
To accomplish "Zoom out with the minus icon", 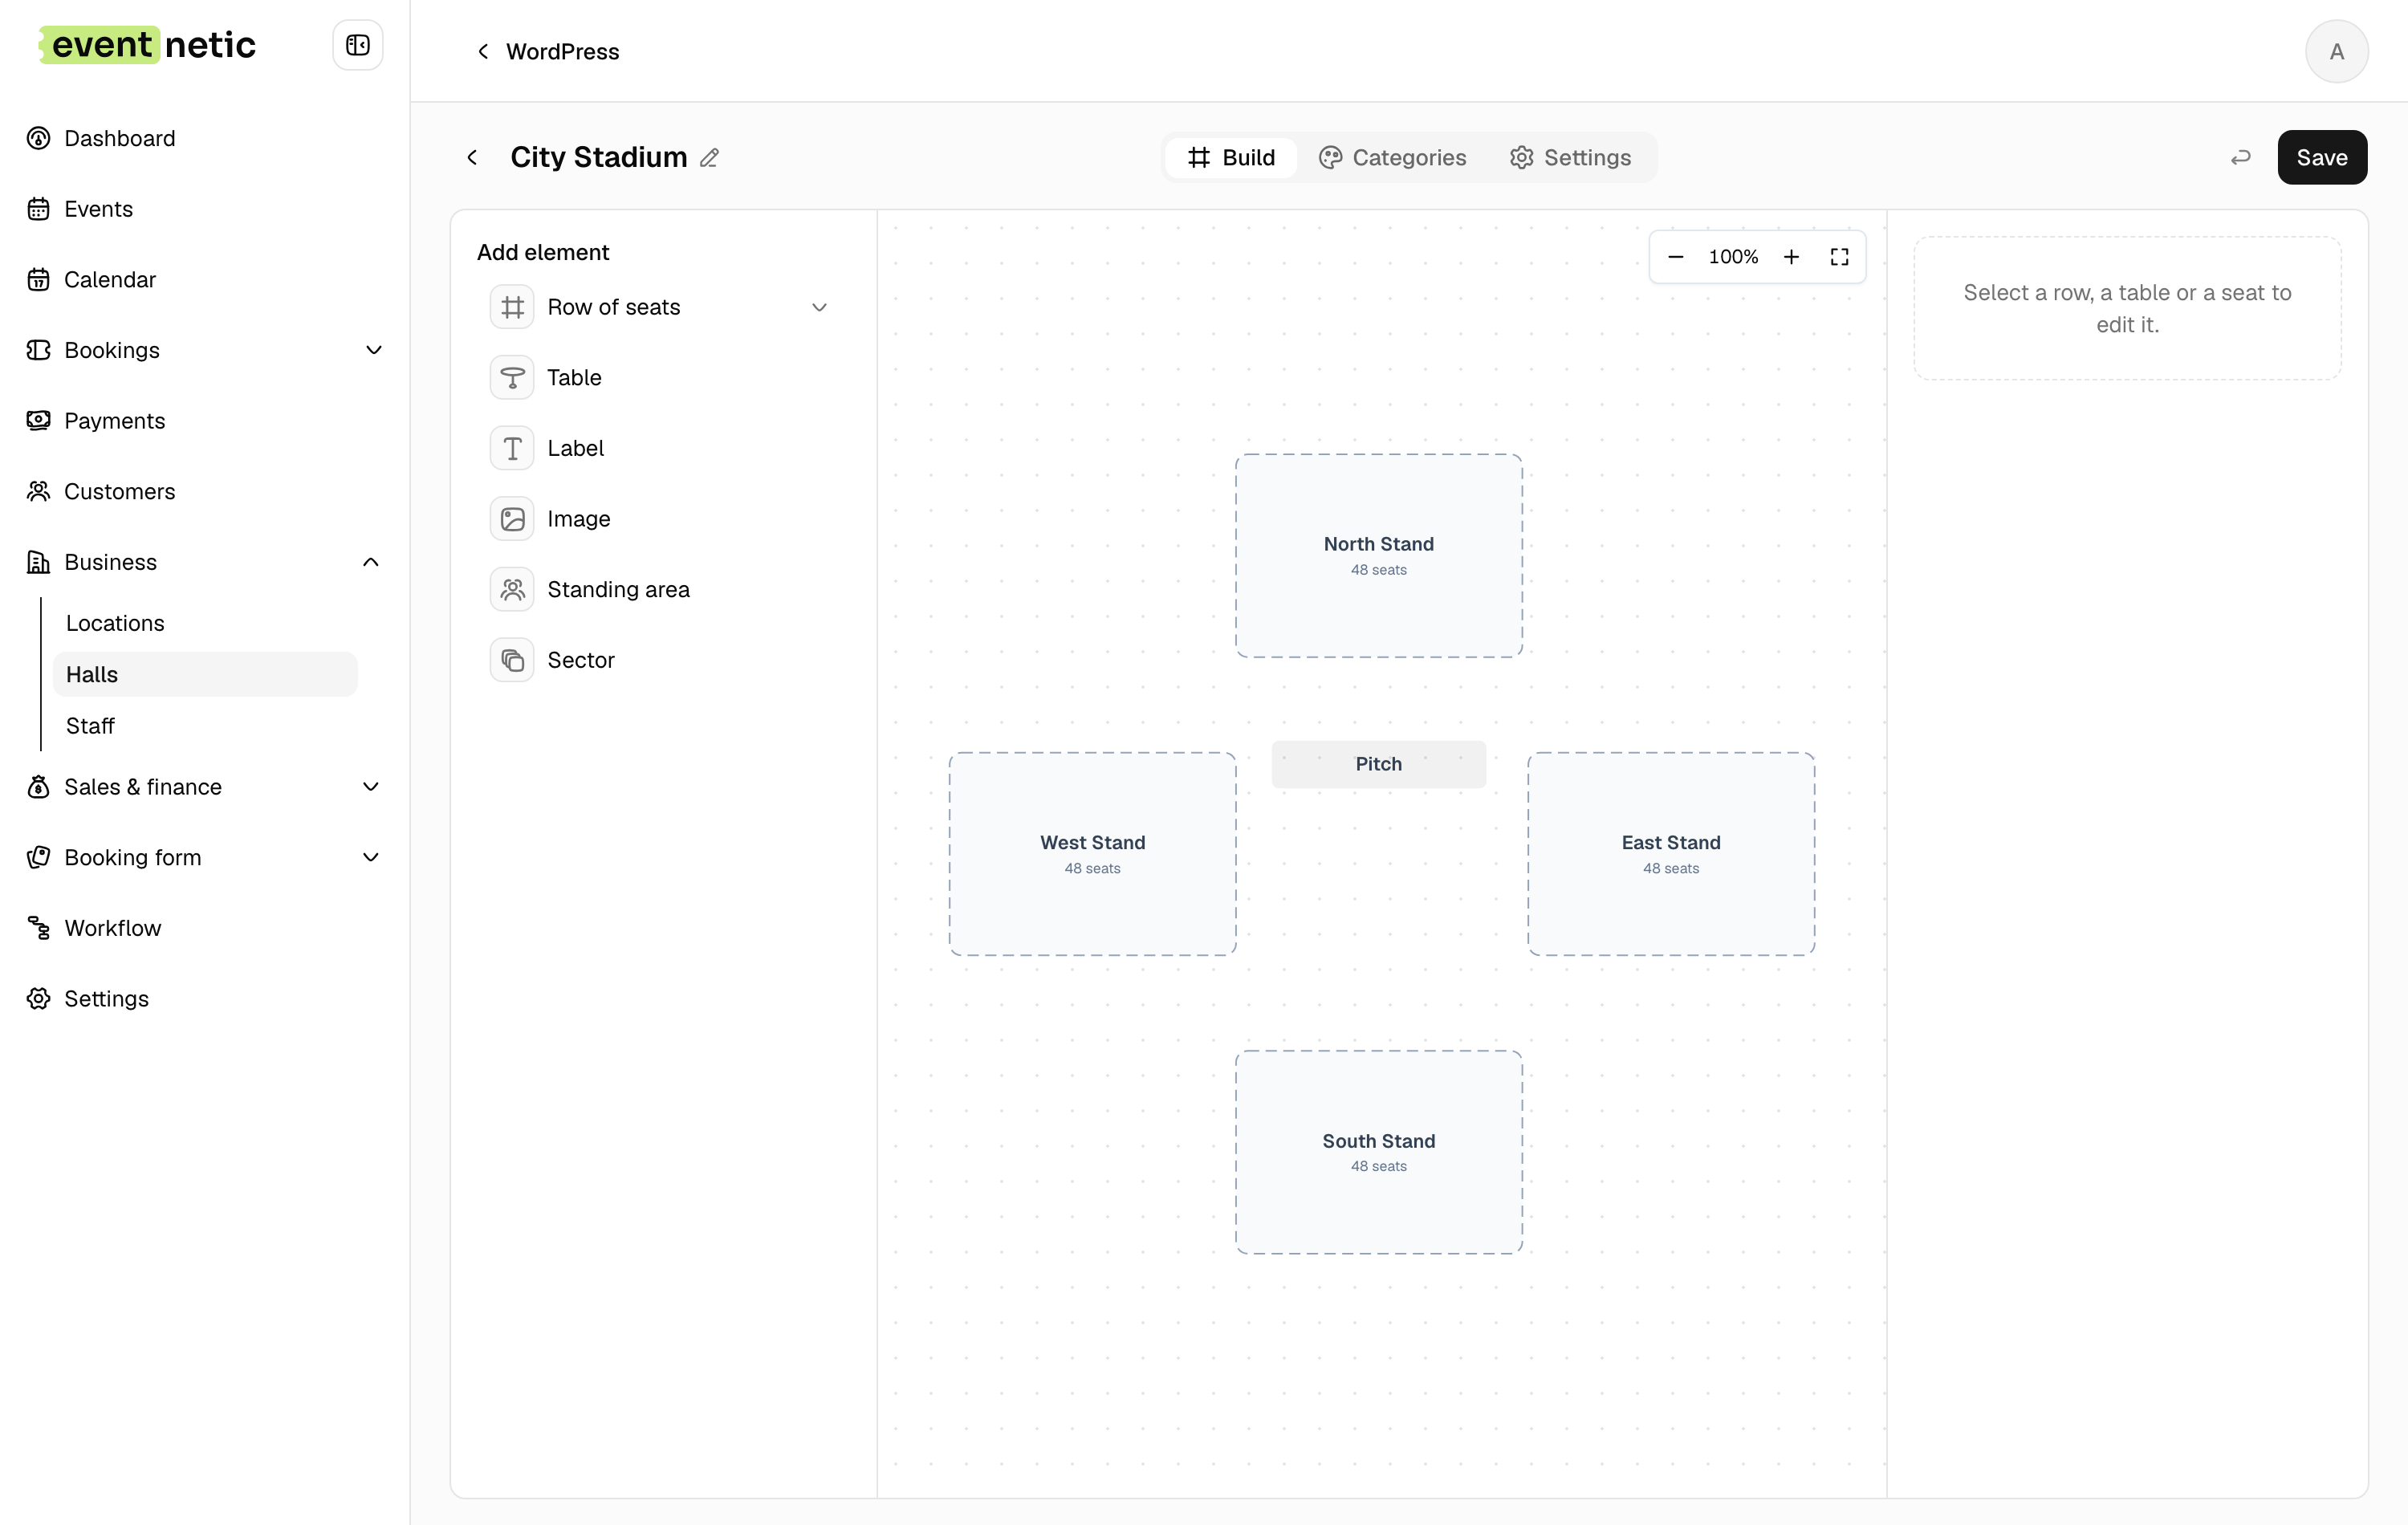I will pyautogui.click(x=1675, y=257).
